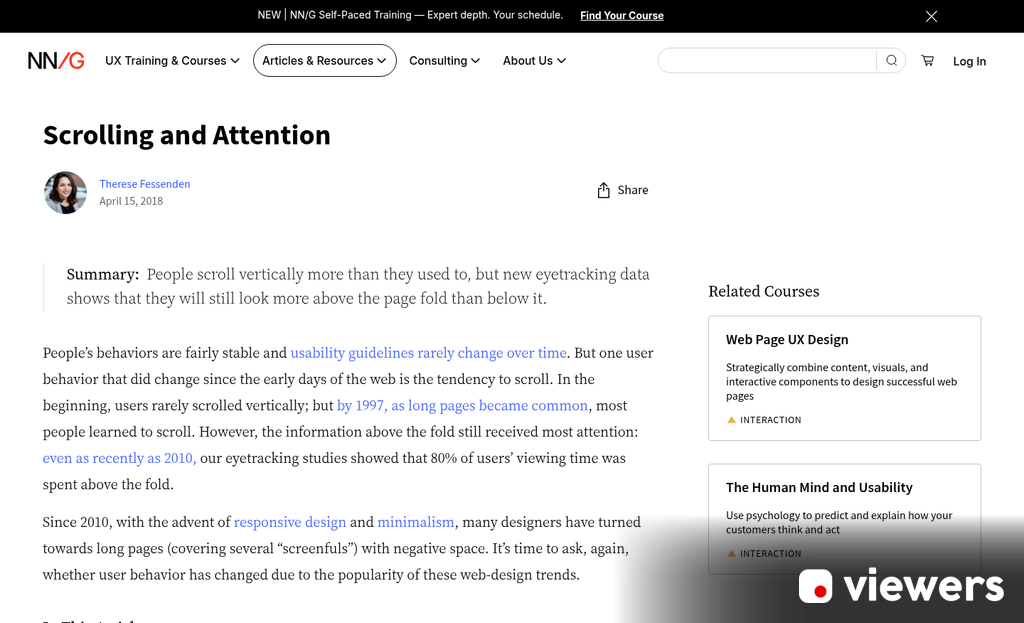Open the 'responsive design' link
Image resolution: width=1024 pixels, height=623 pixels.
tap(289, 522)
